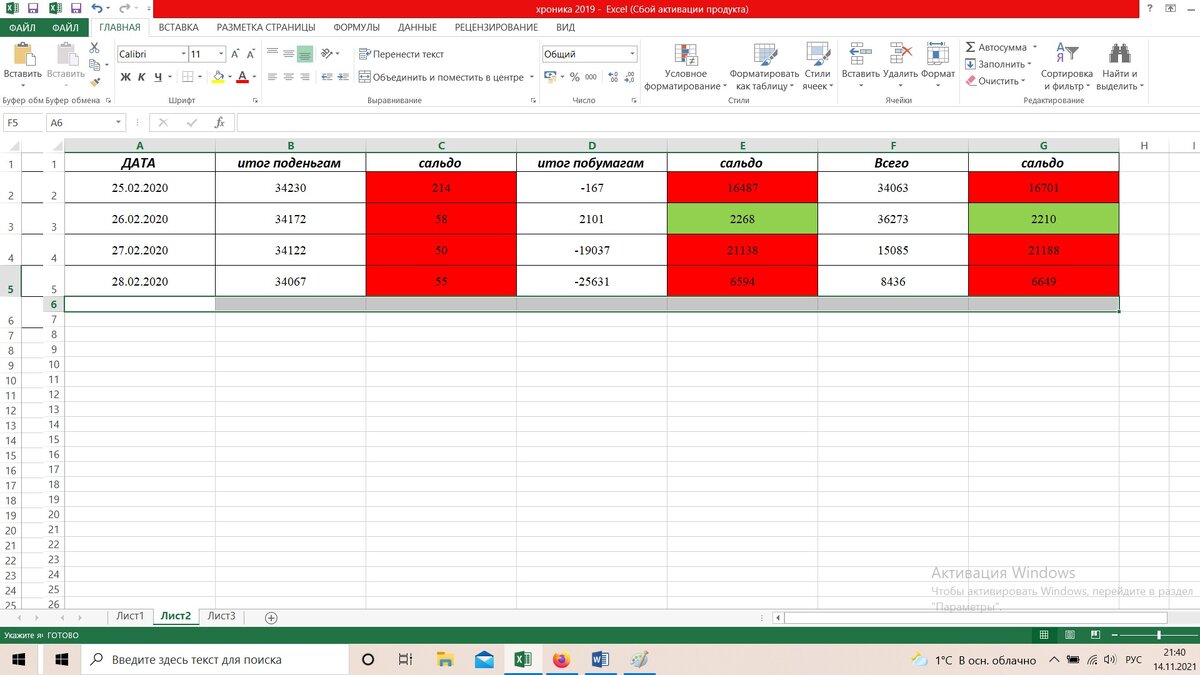Screen dimensions: 1200x675
Task: Open Find and Select (Найти и выделить)
Action: point(1119,67)
